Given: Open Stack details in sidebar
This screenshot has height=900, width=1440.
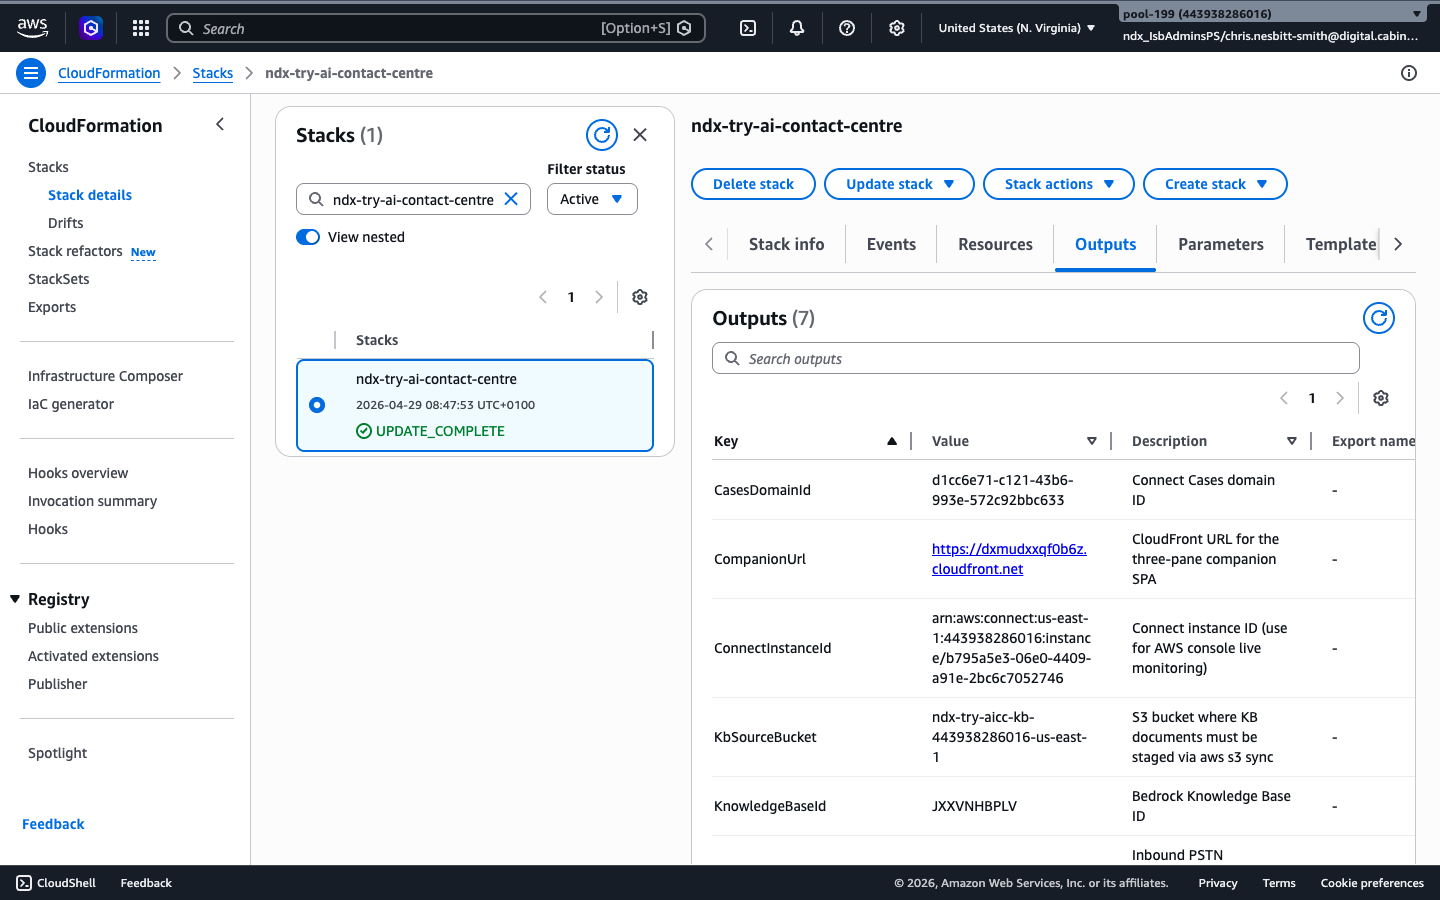Looking at the screenshot, I should click(90, 195).
